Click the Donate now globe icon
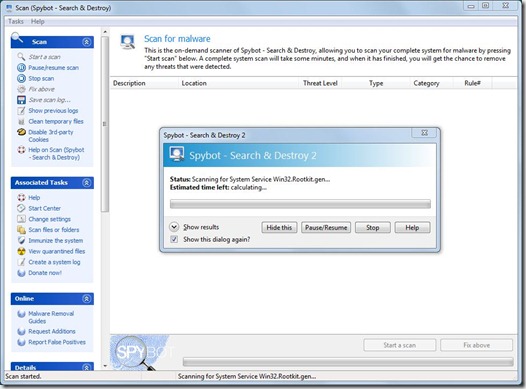The image size is (526, 389). [21, 273]
